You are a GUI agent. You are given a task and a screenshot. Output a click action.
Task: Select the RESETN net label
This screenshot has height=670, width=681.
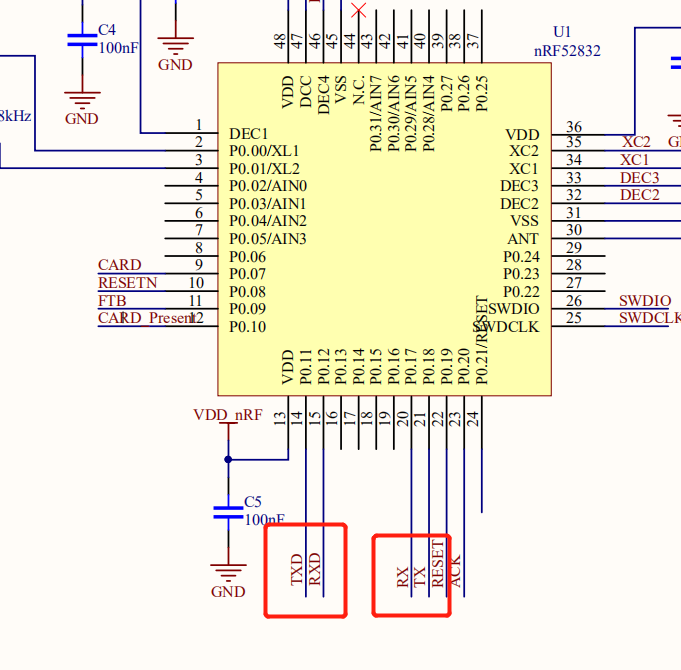pyautogui.click(x=127, y=283)
